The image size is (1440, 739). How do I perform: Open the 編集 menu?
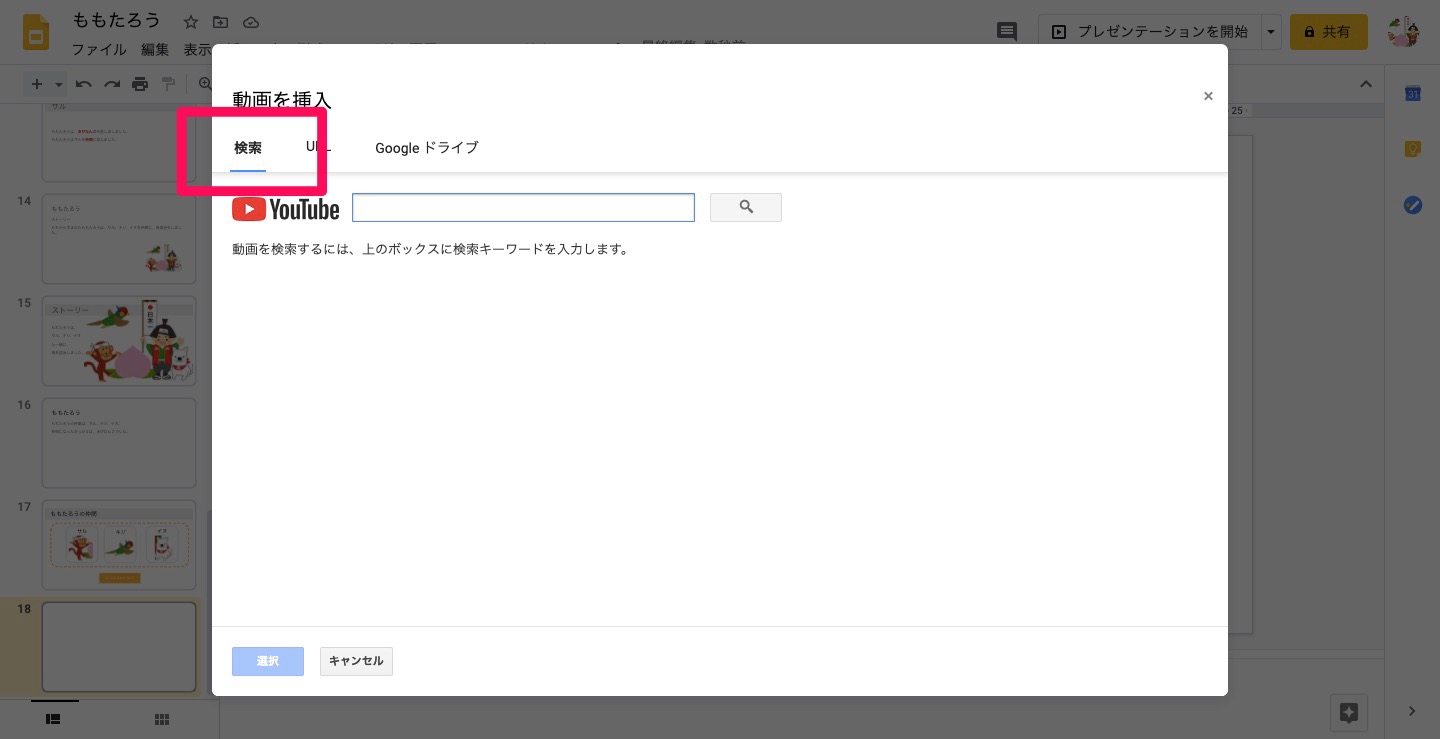tap(155, 49)
